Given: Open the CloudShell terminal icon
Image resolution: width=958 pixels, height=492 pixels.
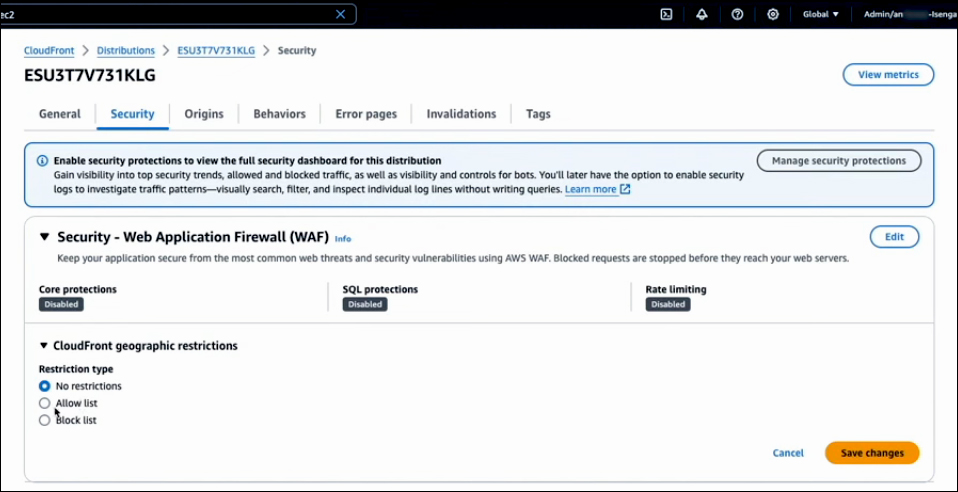Looking at the screenshot, I should 666,14.
